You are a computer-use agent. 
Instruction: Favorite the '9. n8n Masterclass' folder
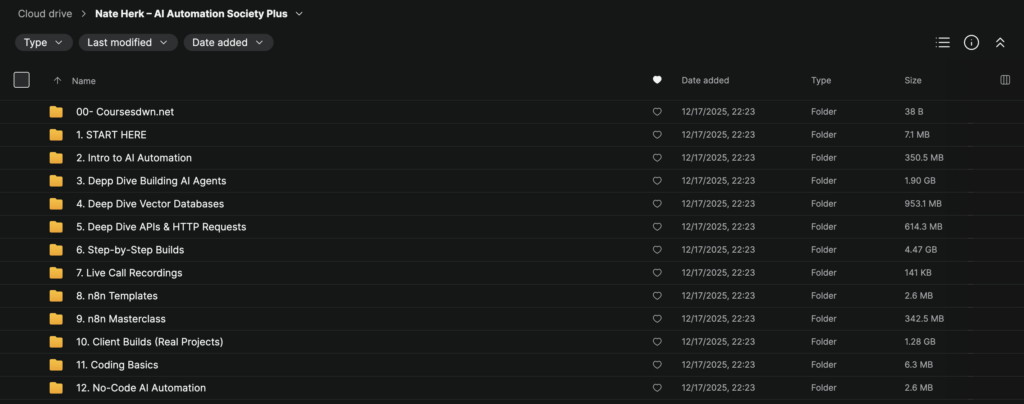coord(657,319)
